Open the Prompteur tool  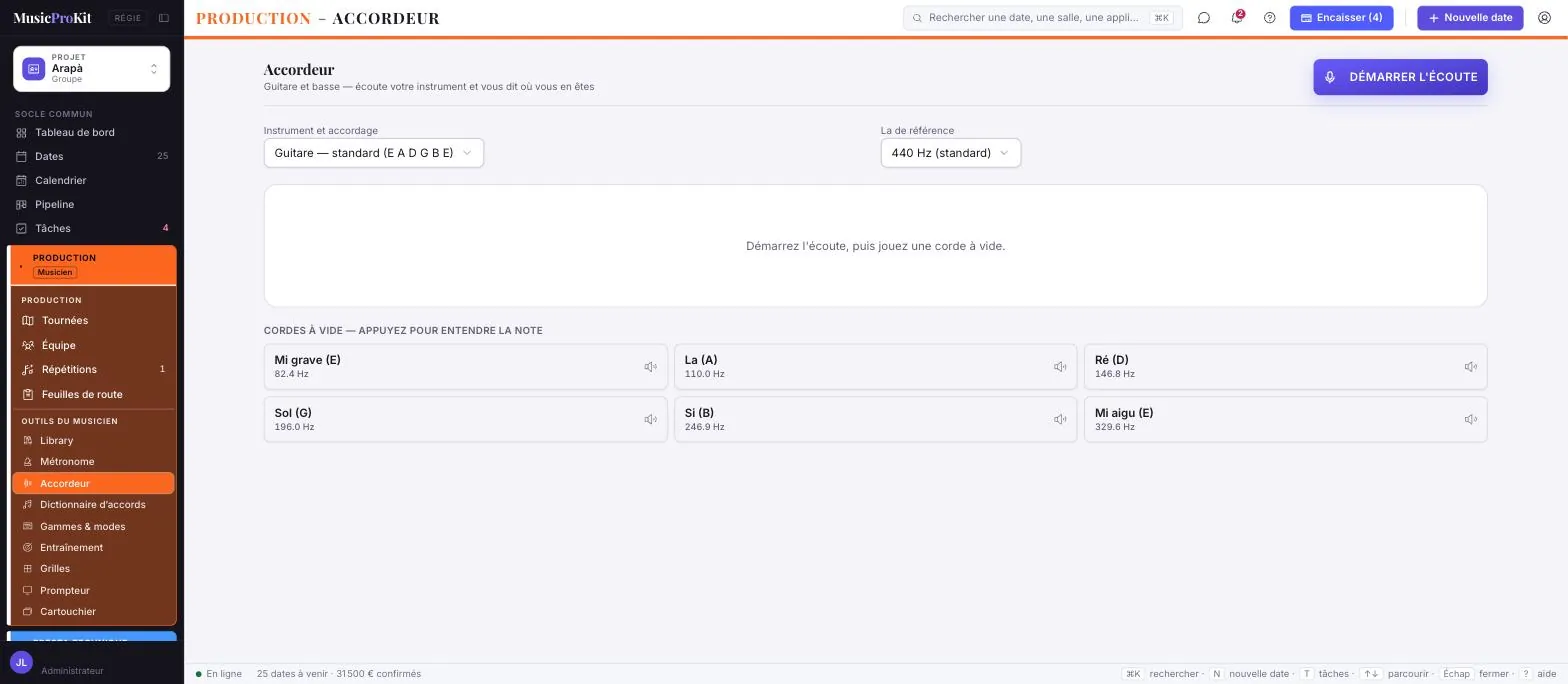[x=94, y=590]
